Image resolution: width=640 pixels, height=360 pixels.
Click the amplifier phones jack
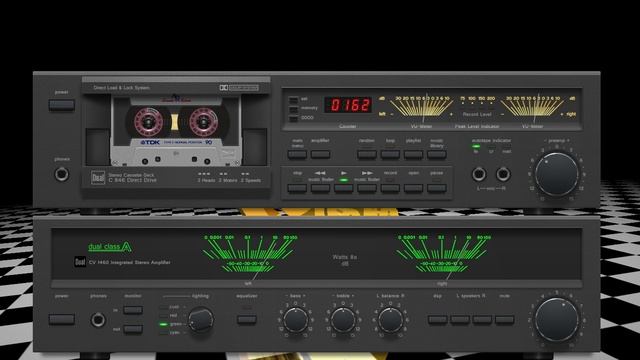(98, 320)
